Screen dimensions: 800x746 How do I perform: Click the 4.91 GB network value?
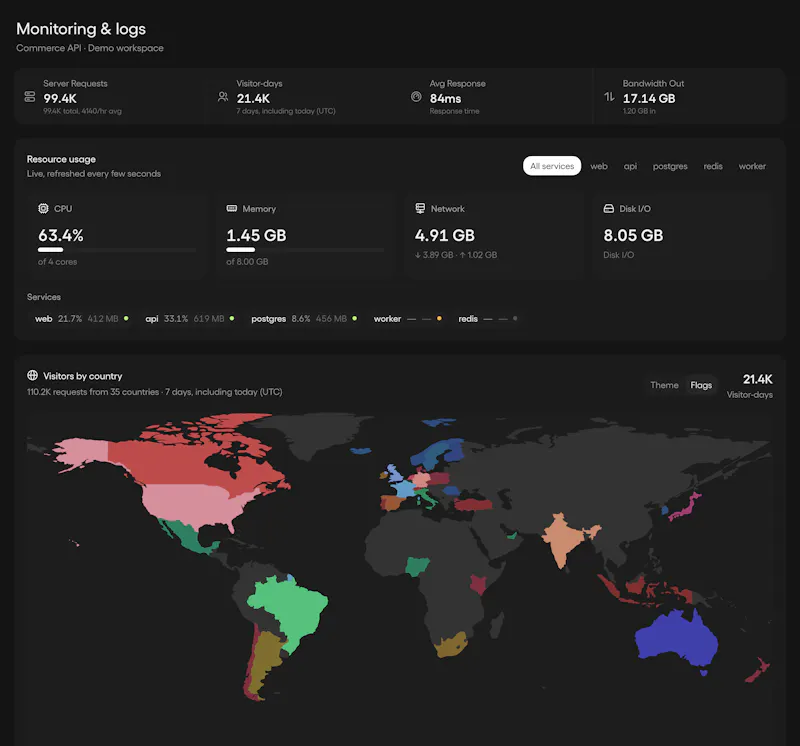click(444, 235)
